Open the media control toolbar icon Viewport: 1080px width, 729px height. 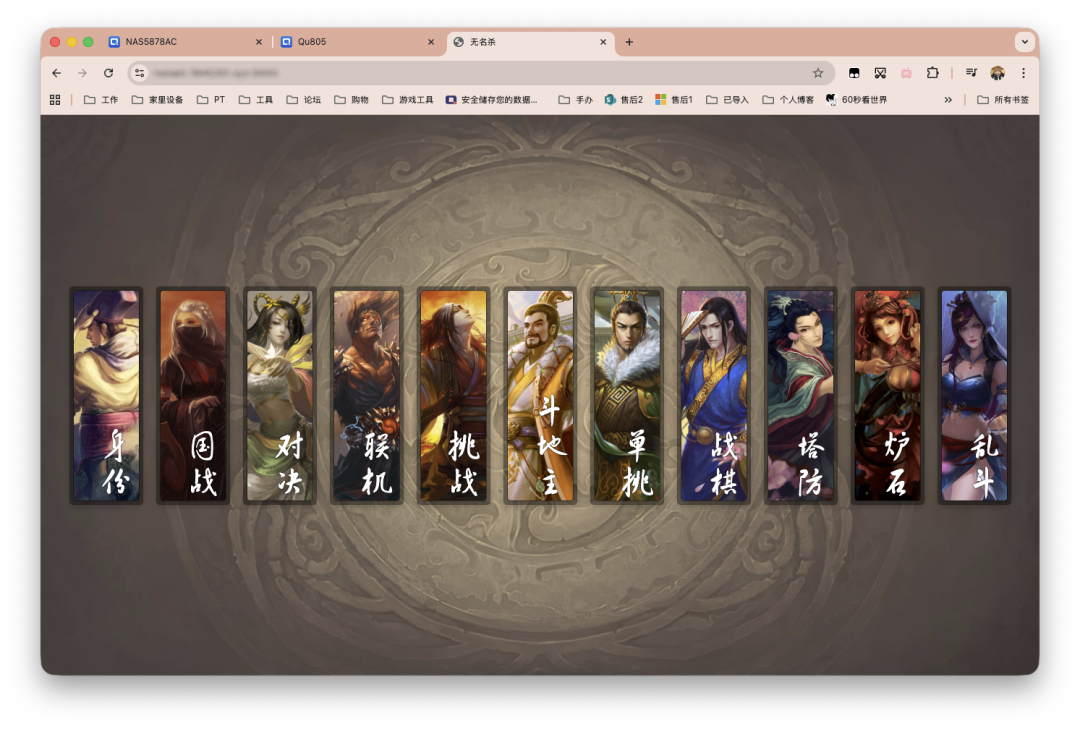coord(971,73)
